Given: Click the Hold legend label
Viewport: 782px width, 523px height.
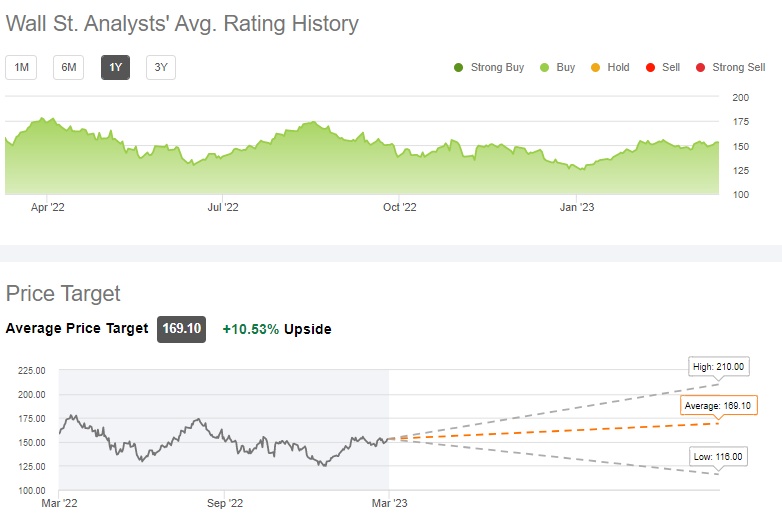Looking at the screenshot, I should click(618, 68).
